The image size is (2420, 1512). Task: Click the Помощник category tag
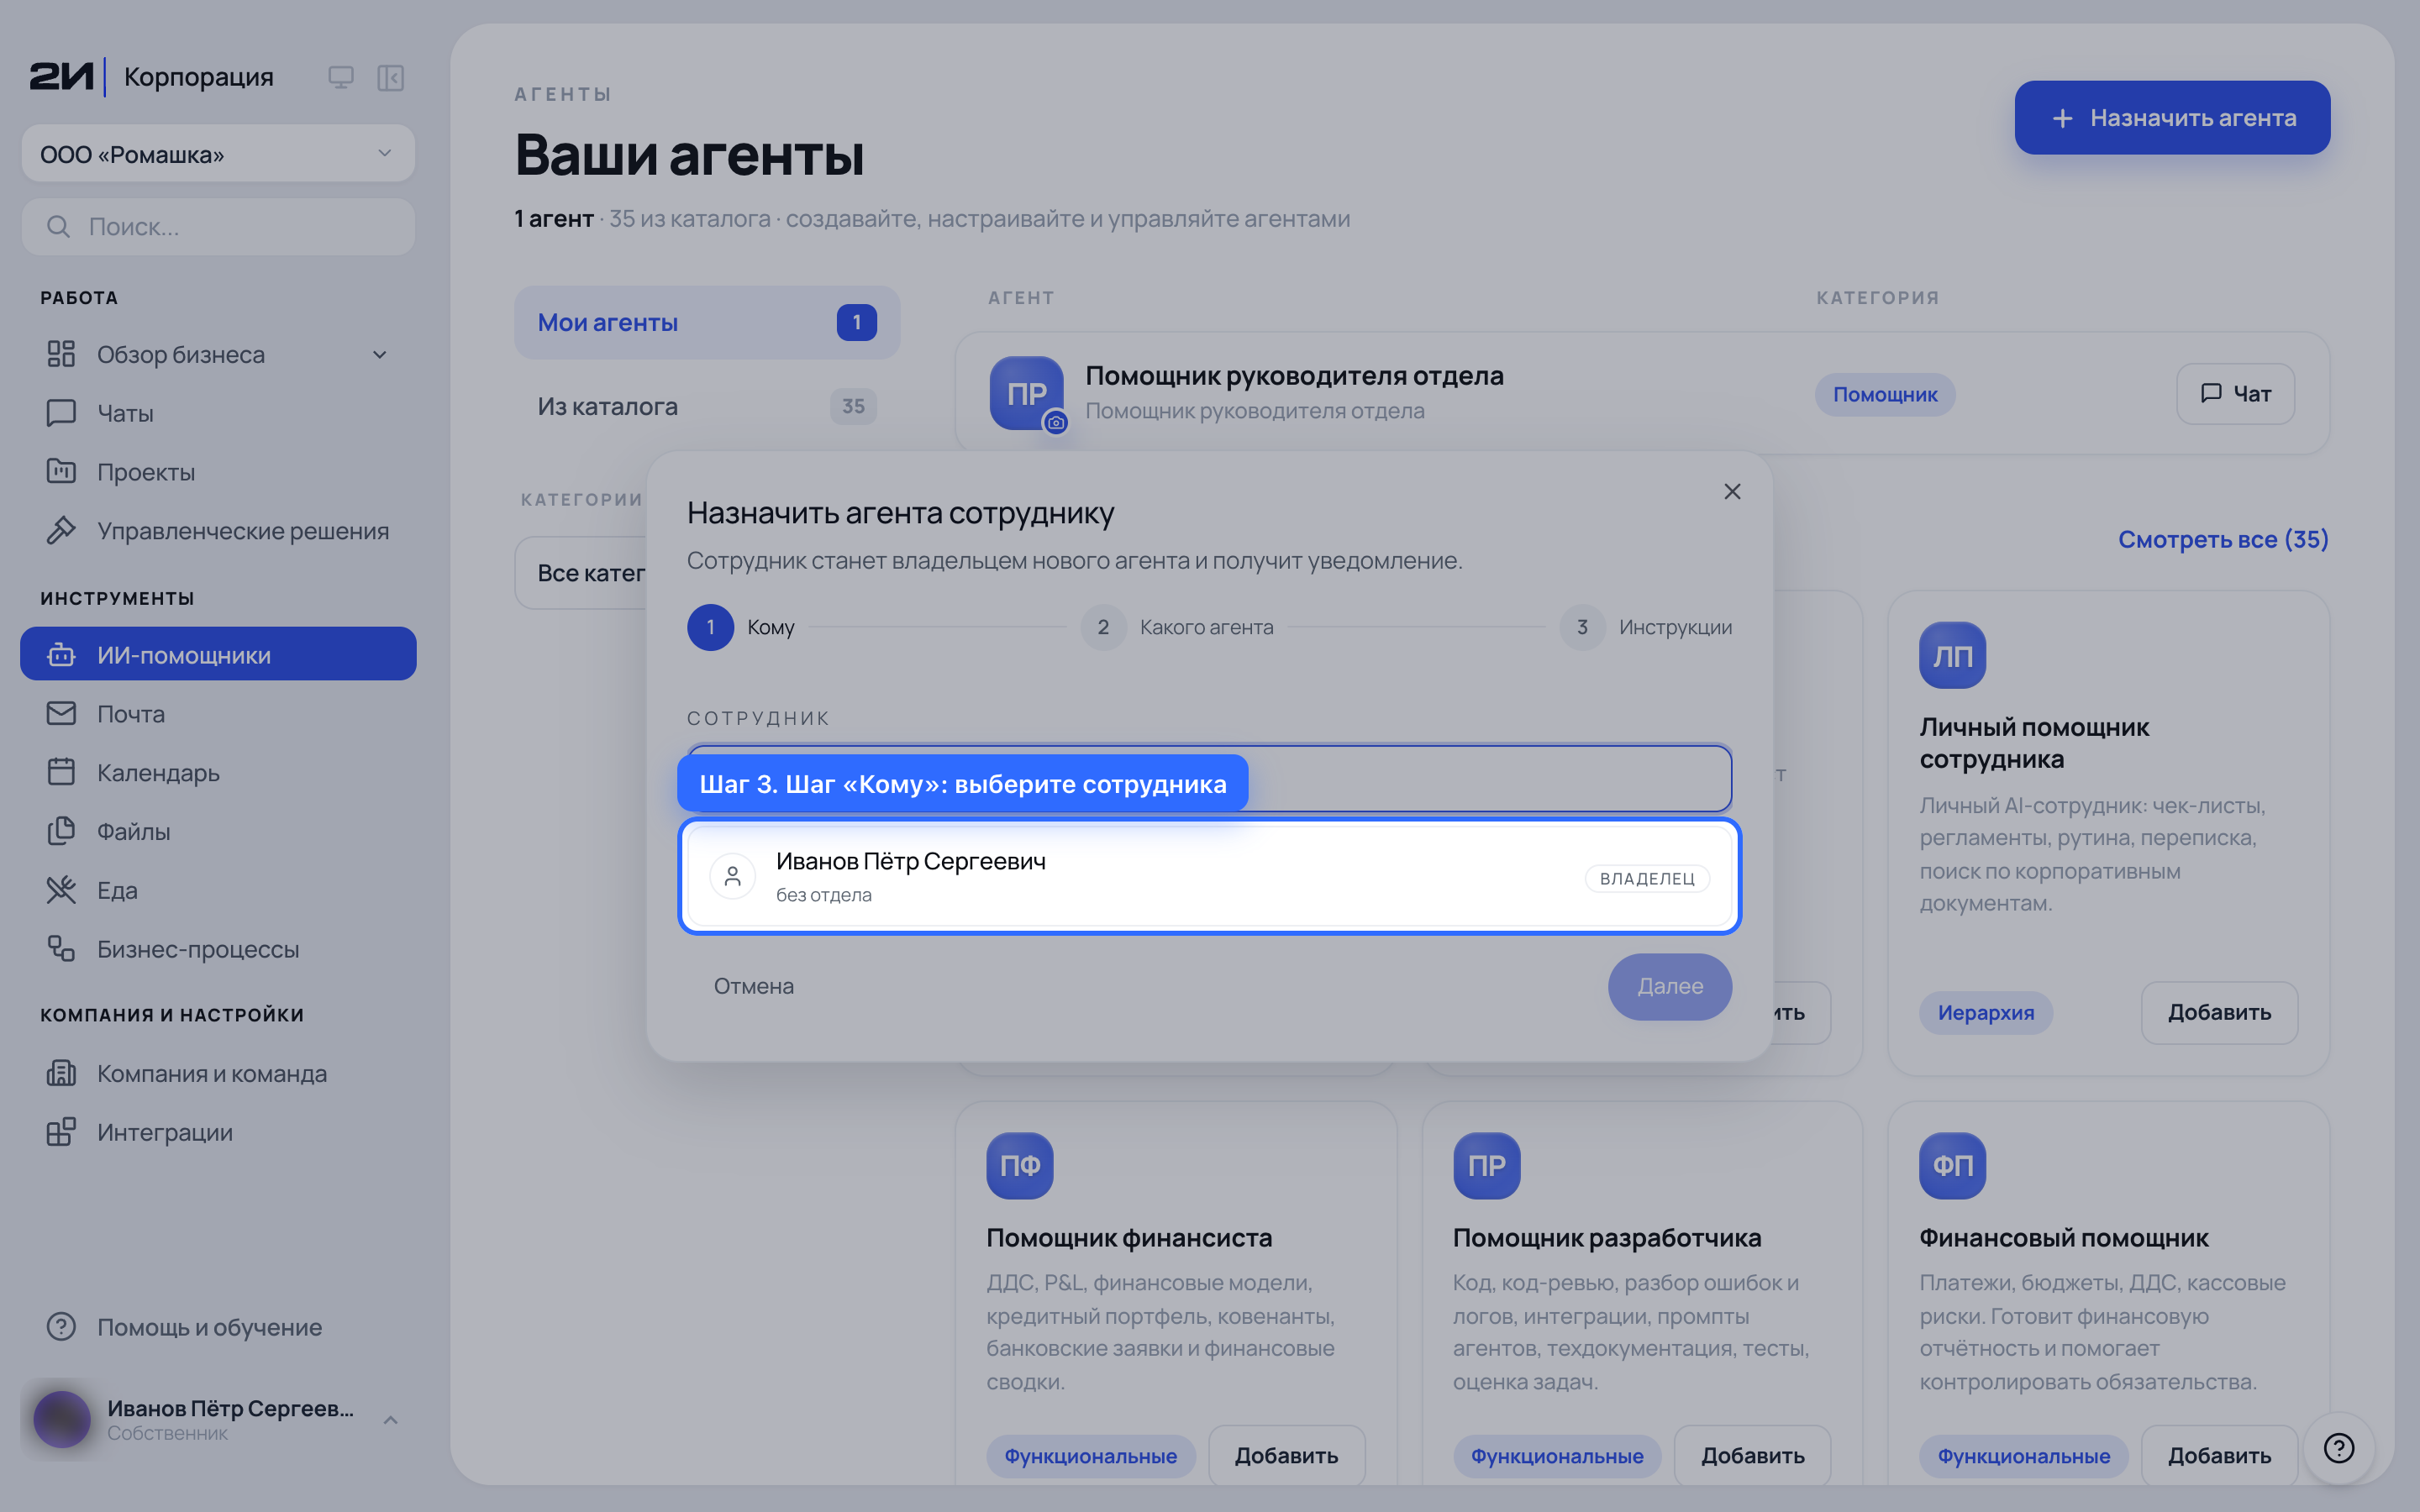1885,394
